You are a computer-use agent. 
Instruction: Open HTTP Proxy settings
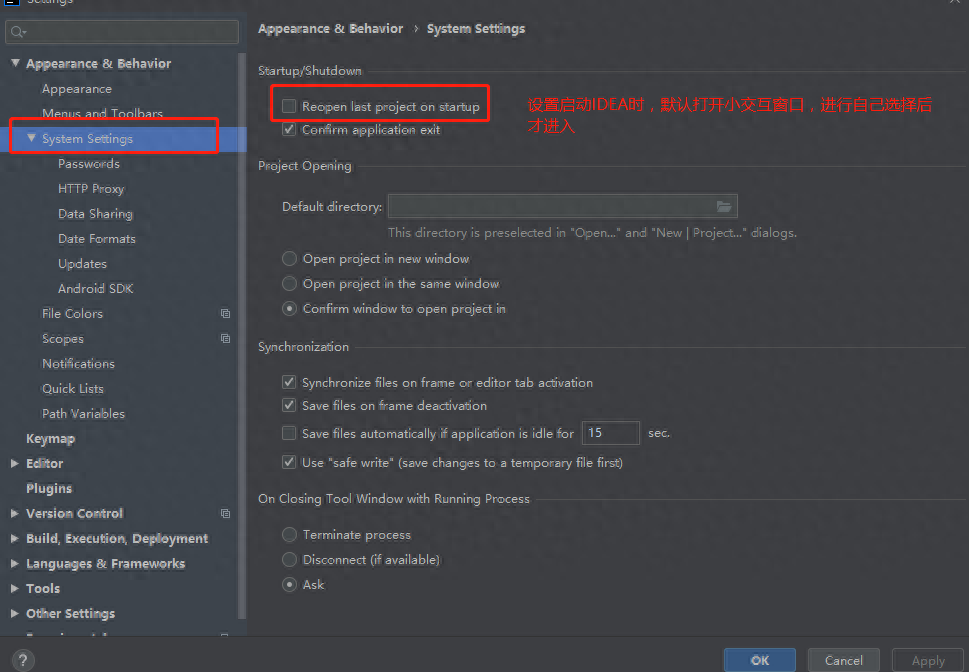click(x=91, y=189)
